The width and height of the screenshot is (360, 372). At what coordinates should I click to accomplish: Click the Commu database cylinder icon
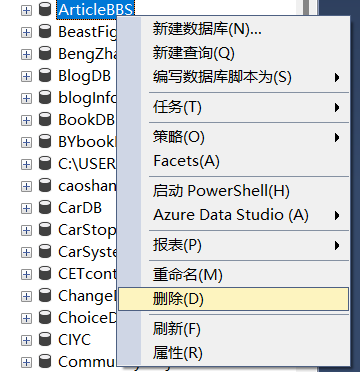point(45,362)
